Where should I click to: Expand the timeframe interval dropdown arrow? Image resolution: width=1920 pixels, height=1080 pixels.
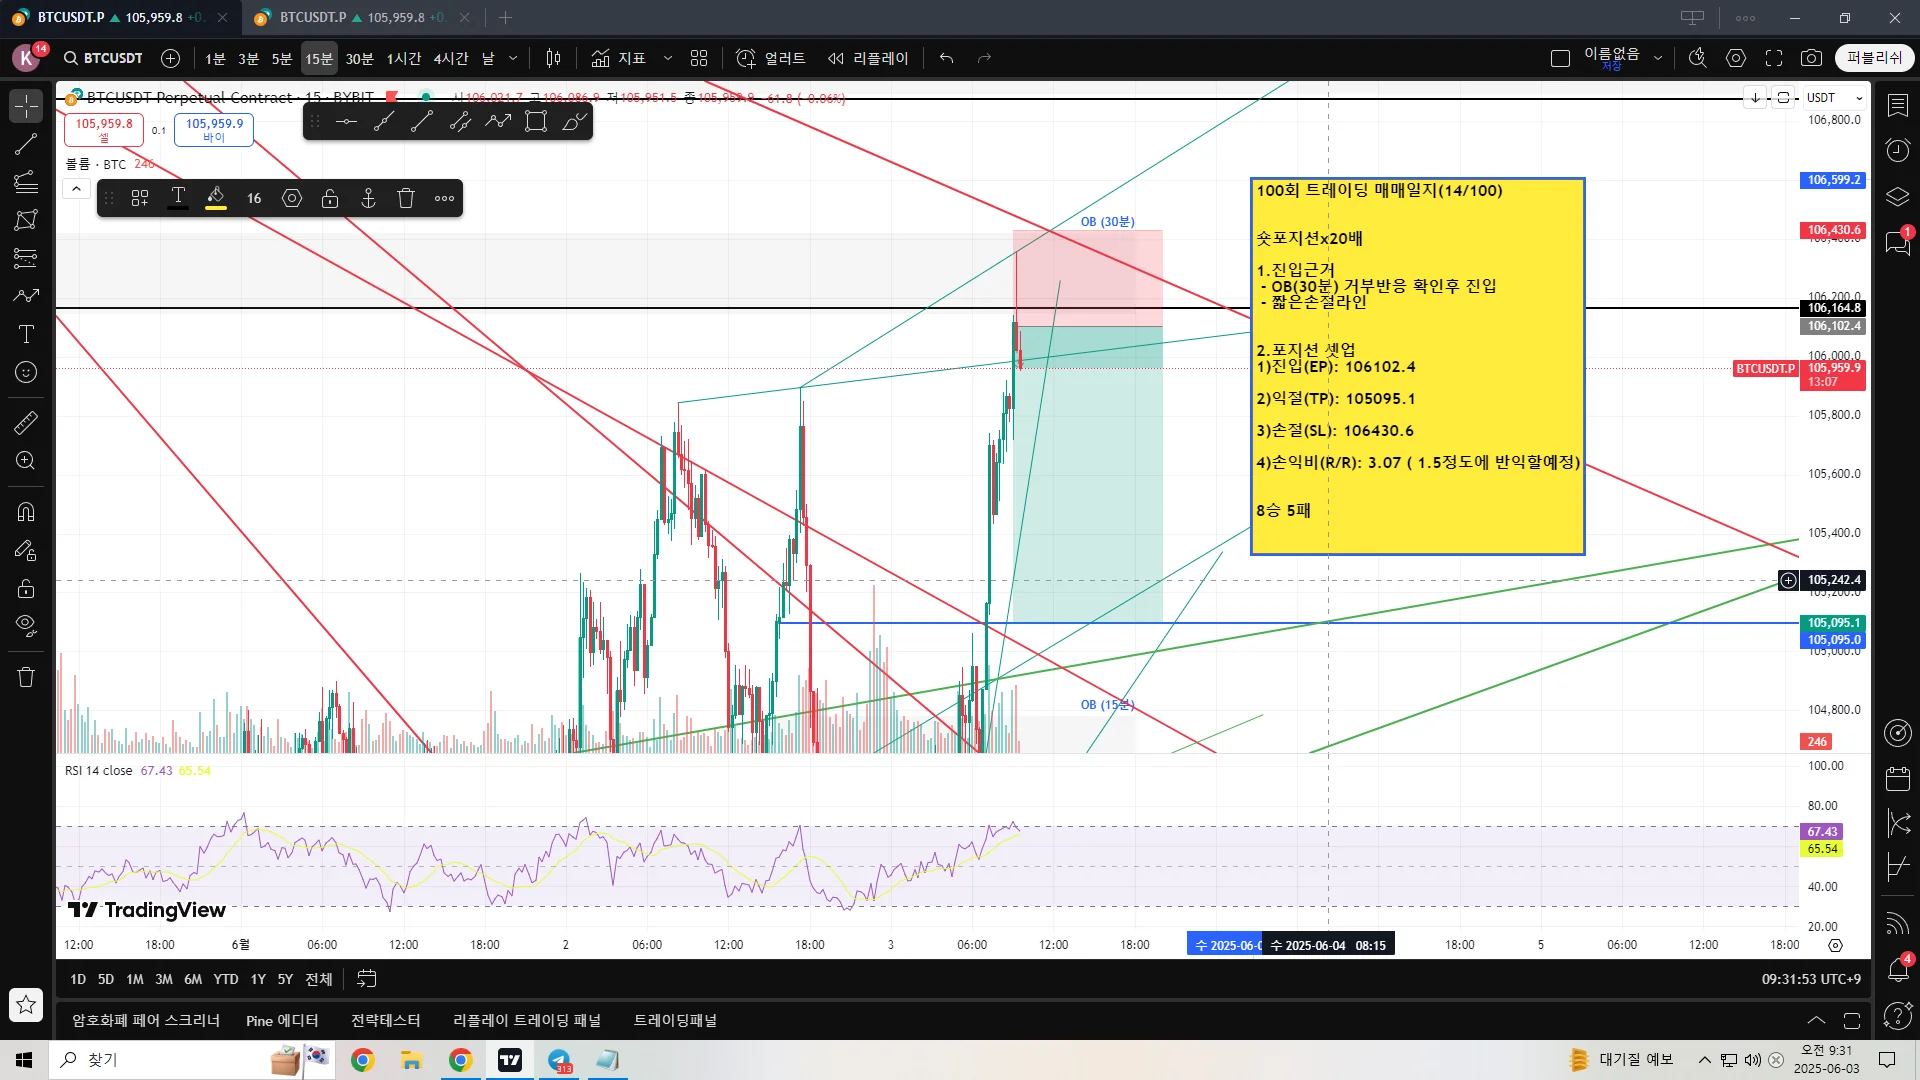click(x=513, y=58)
